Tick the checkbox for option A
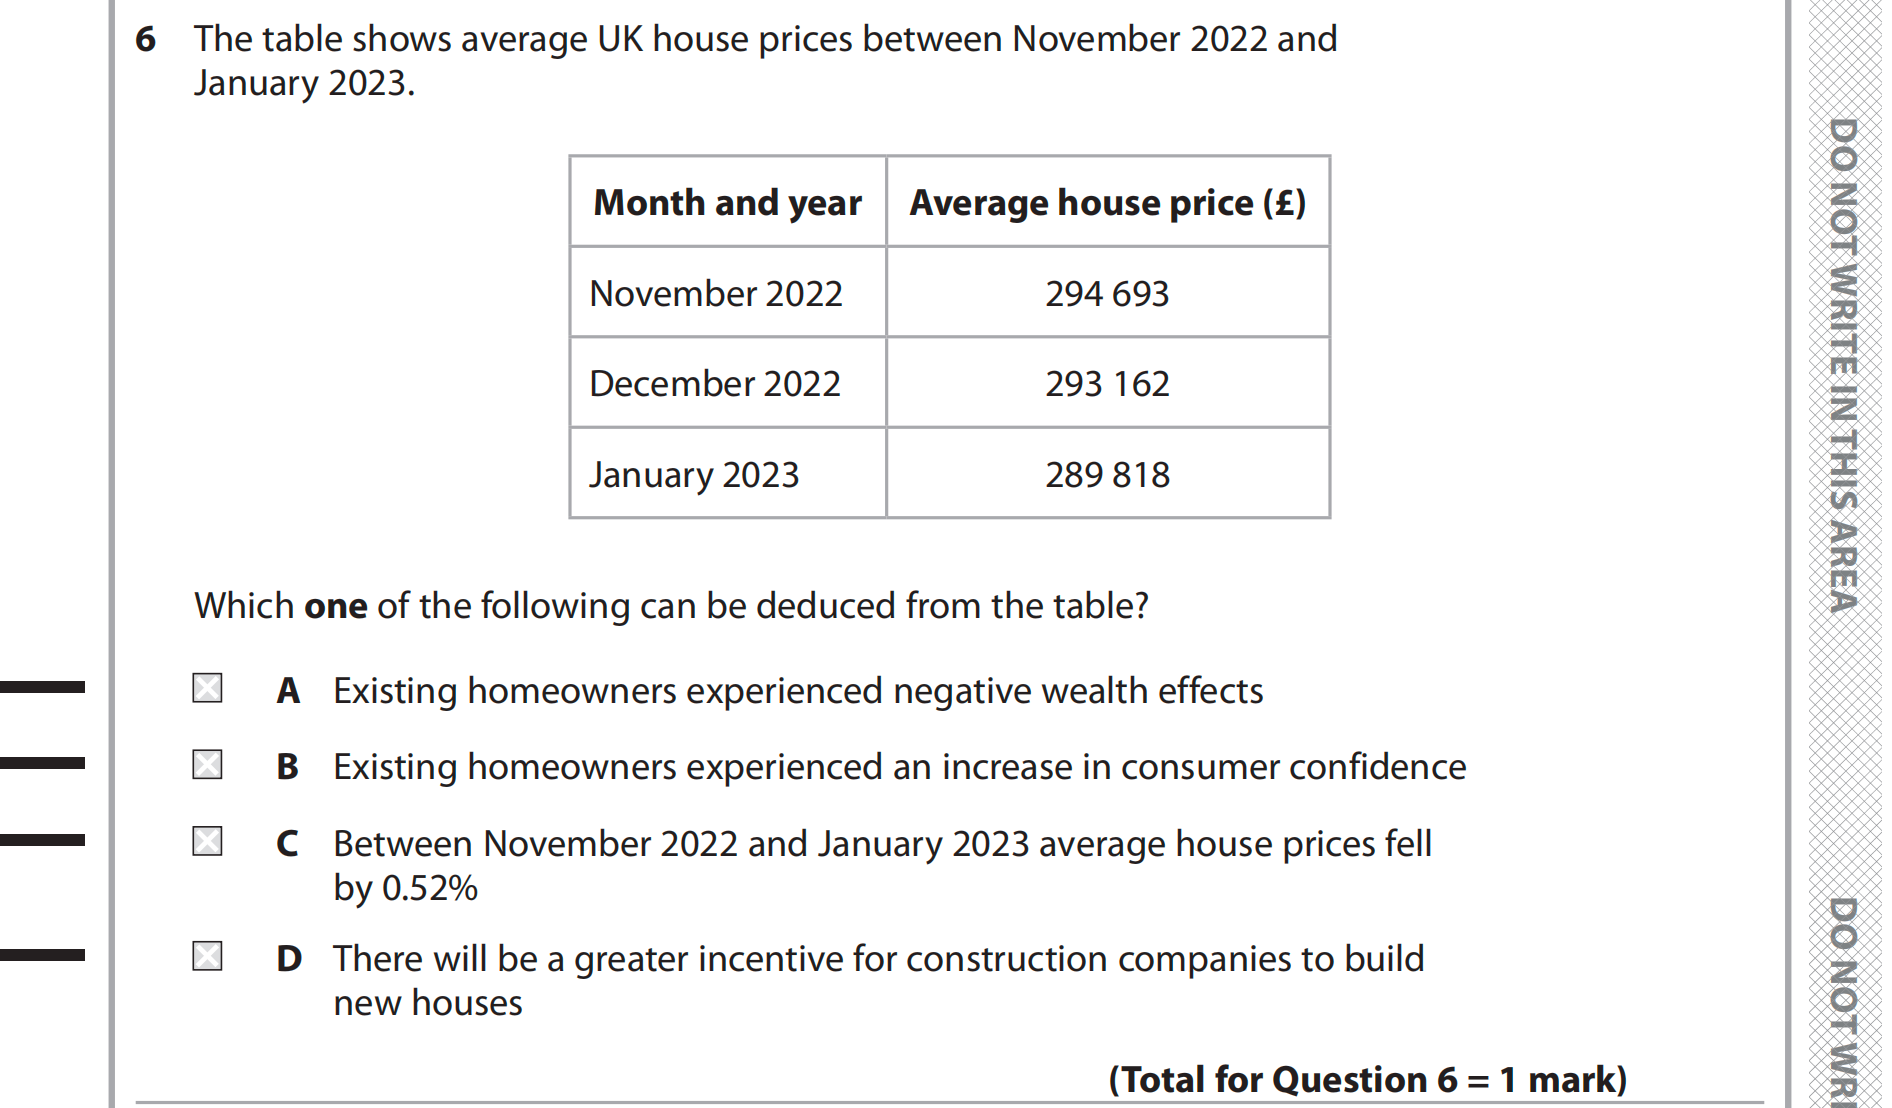Image resolution: width=1892 pixels, height=1108 pixels. (x=207, y=688)
